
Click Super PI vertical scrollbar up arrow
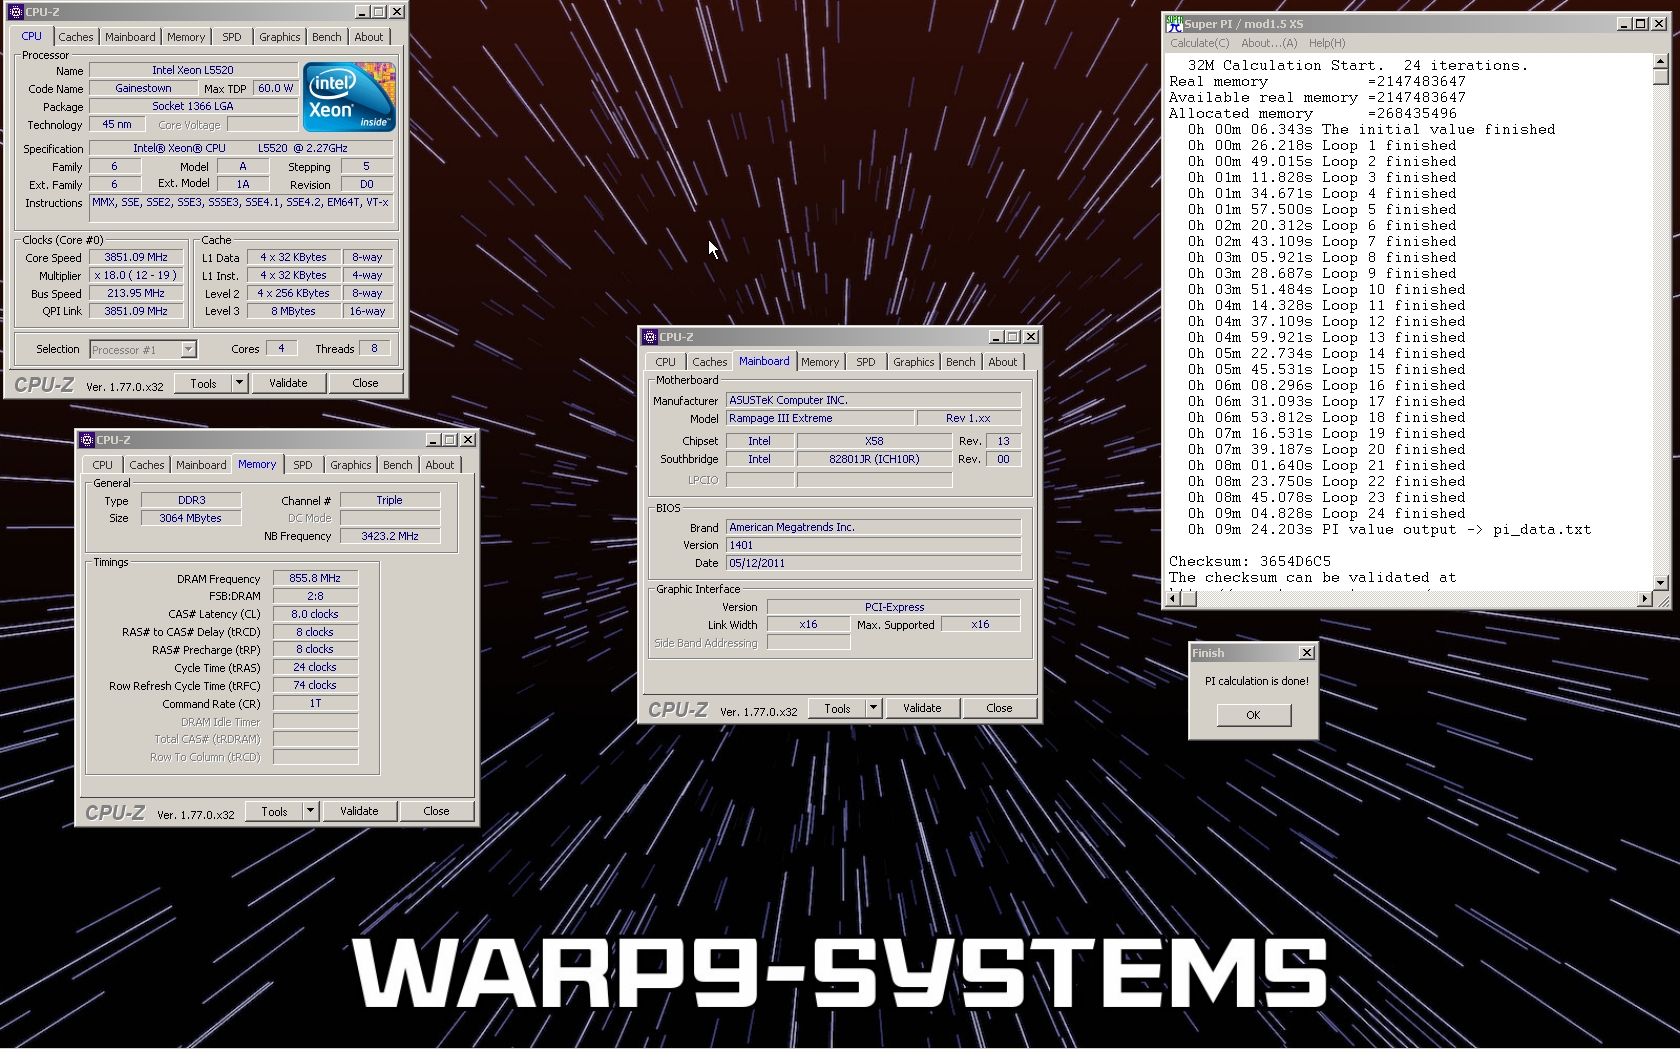click(x=1661, y=63)
